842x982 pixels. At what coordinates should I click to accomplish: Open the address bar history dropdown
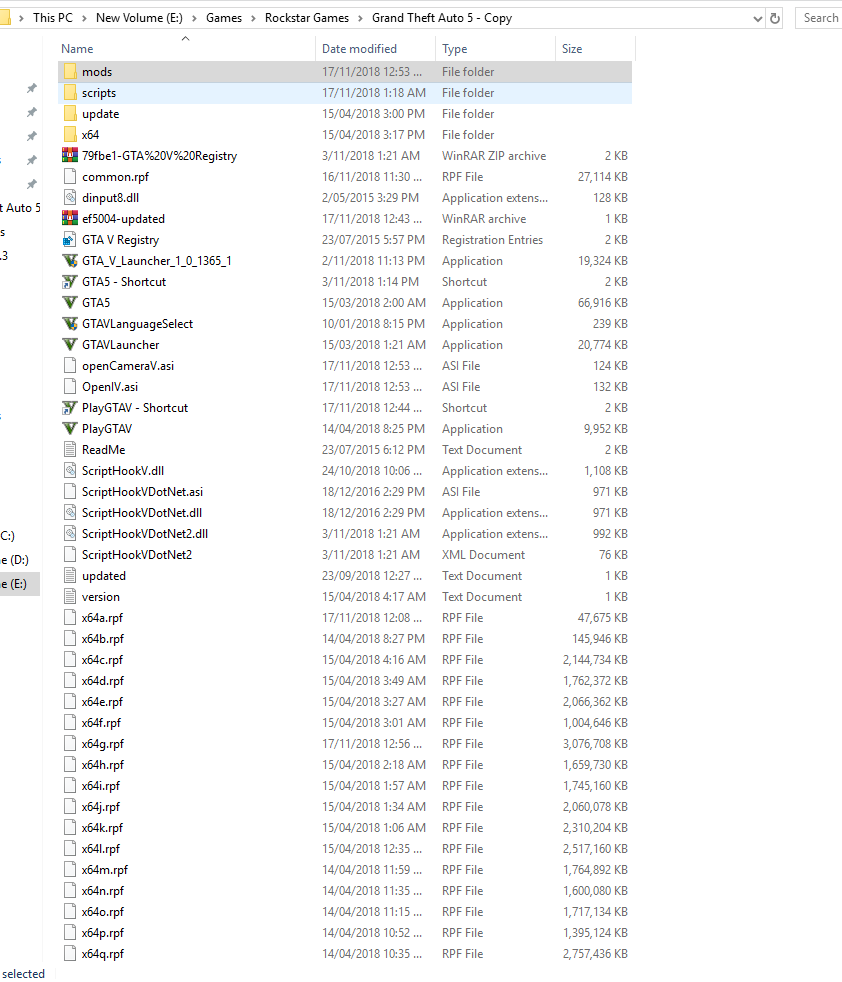(x=758, y=18)
